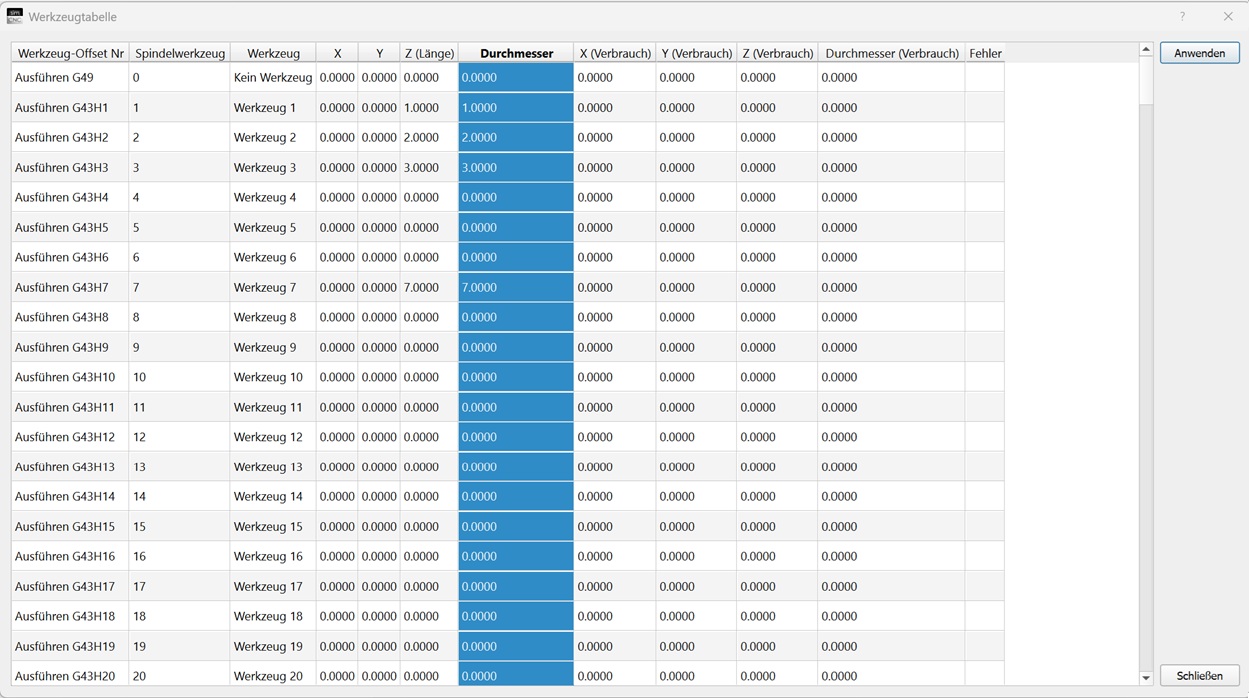Click the Werkzeug 10 name cell
The image size is (1249, 698).
[273, 377]
